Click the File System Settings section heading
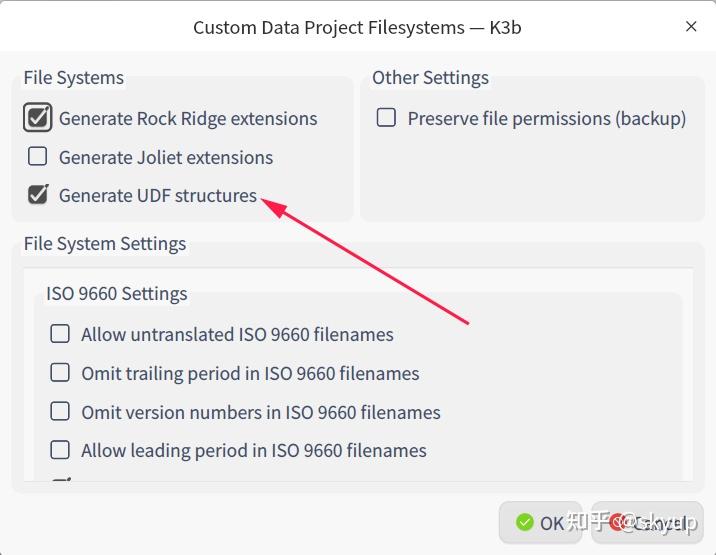 (105, 244)
